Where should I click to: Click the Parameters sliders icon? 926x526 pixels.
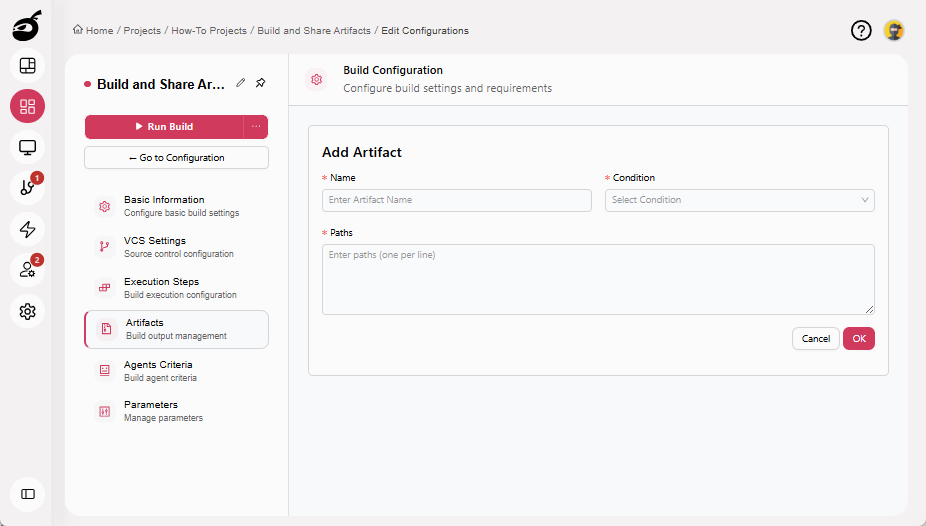click(x=105, y=411)
